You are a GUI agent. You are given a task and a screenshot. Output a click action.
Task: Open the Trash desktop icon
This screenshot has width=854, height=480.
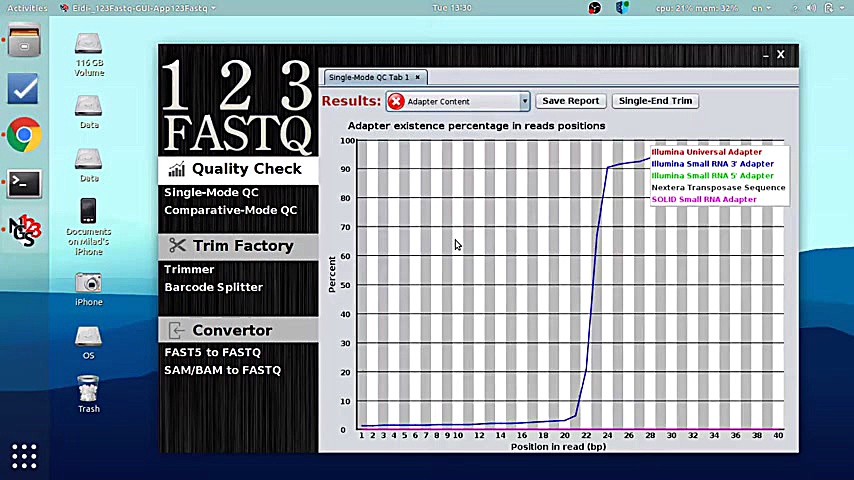click(x=89, y=390)
